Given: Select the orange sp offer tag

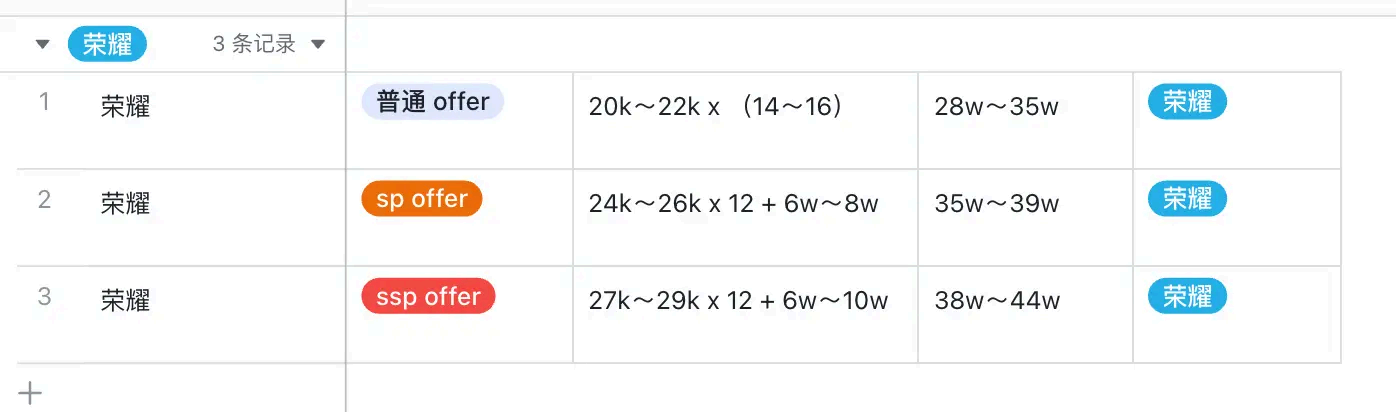Looking at the screenshot, I should pyautogui.click(x=421, y=199).
